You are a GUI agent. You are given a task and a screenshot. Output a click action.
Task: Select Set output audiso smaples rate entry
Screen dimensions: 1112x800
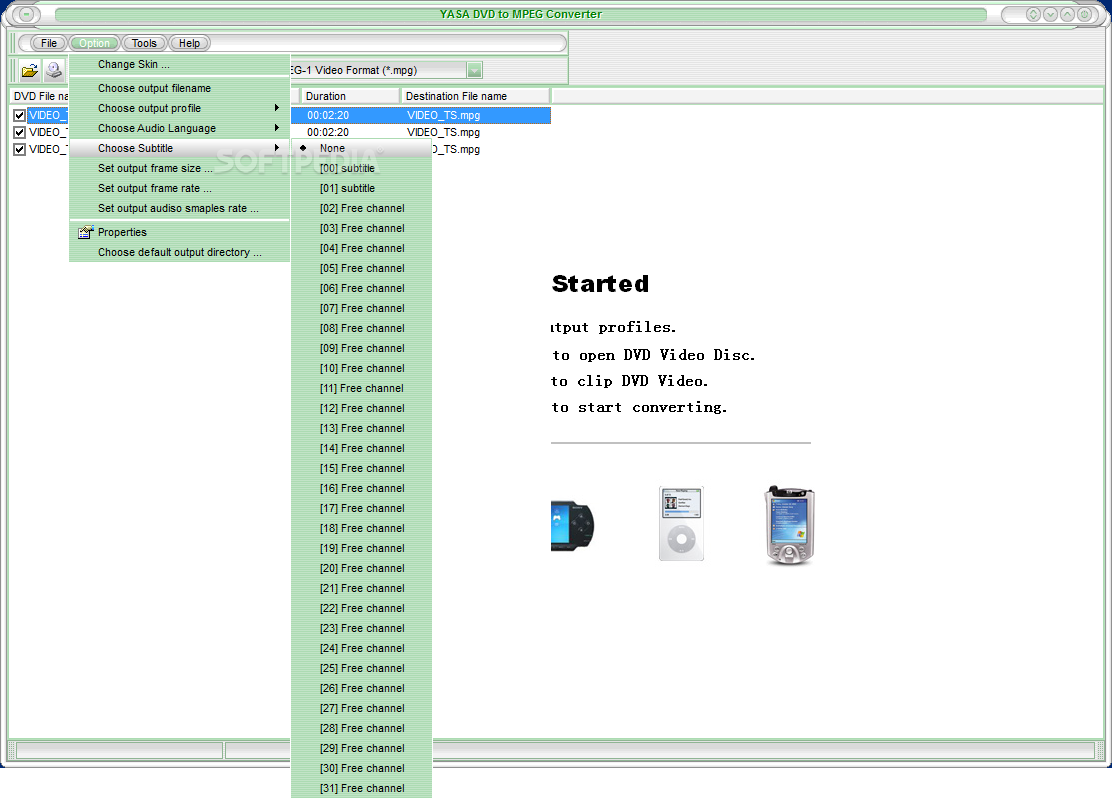pyautogui.click(x=179, y=208)
